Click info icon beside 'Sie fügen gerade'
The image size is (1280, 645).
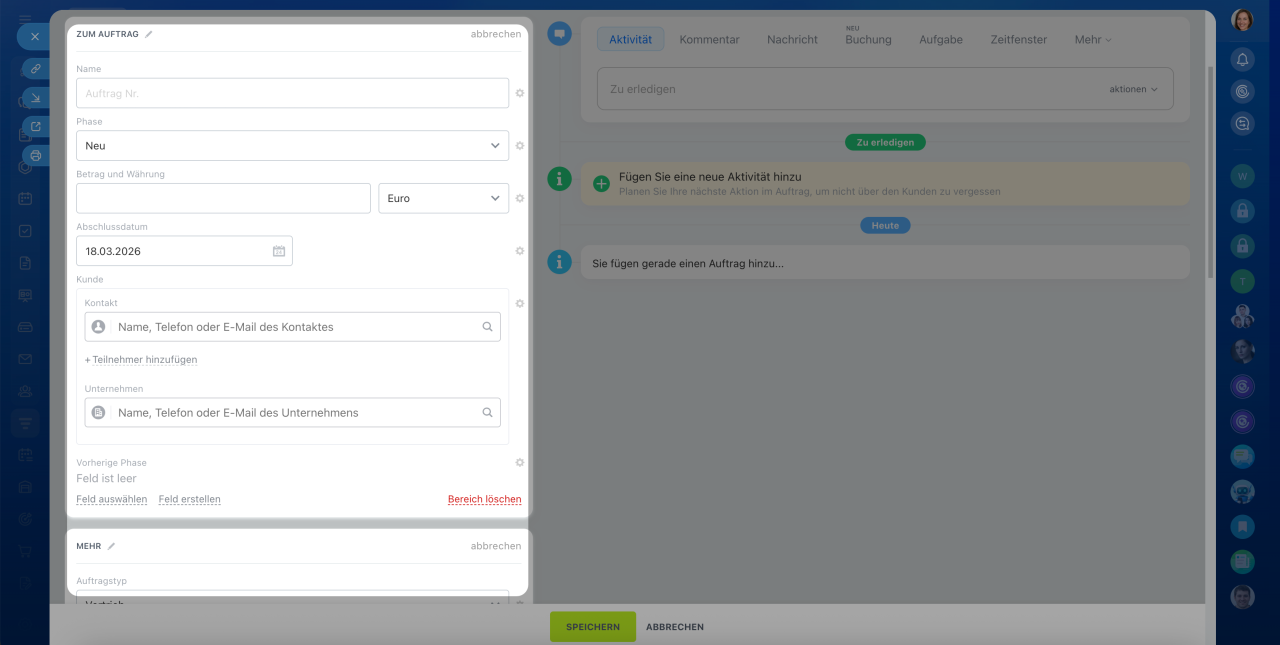click(560, 262)
